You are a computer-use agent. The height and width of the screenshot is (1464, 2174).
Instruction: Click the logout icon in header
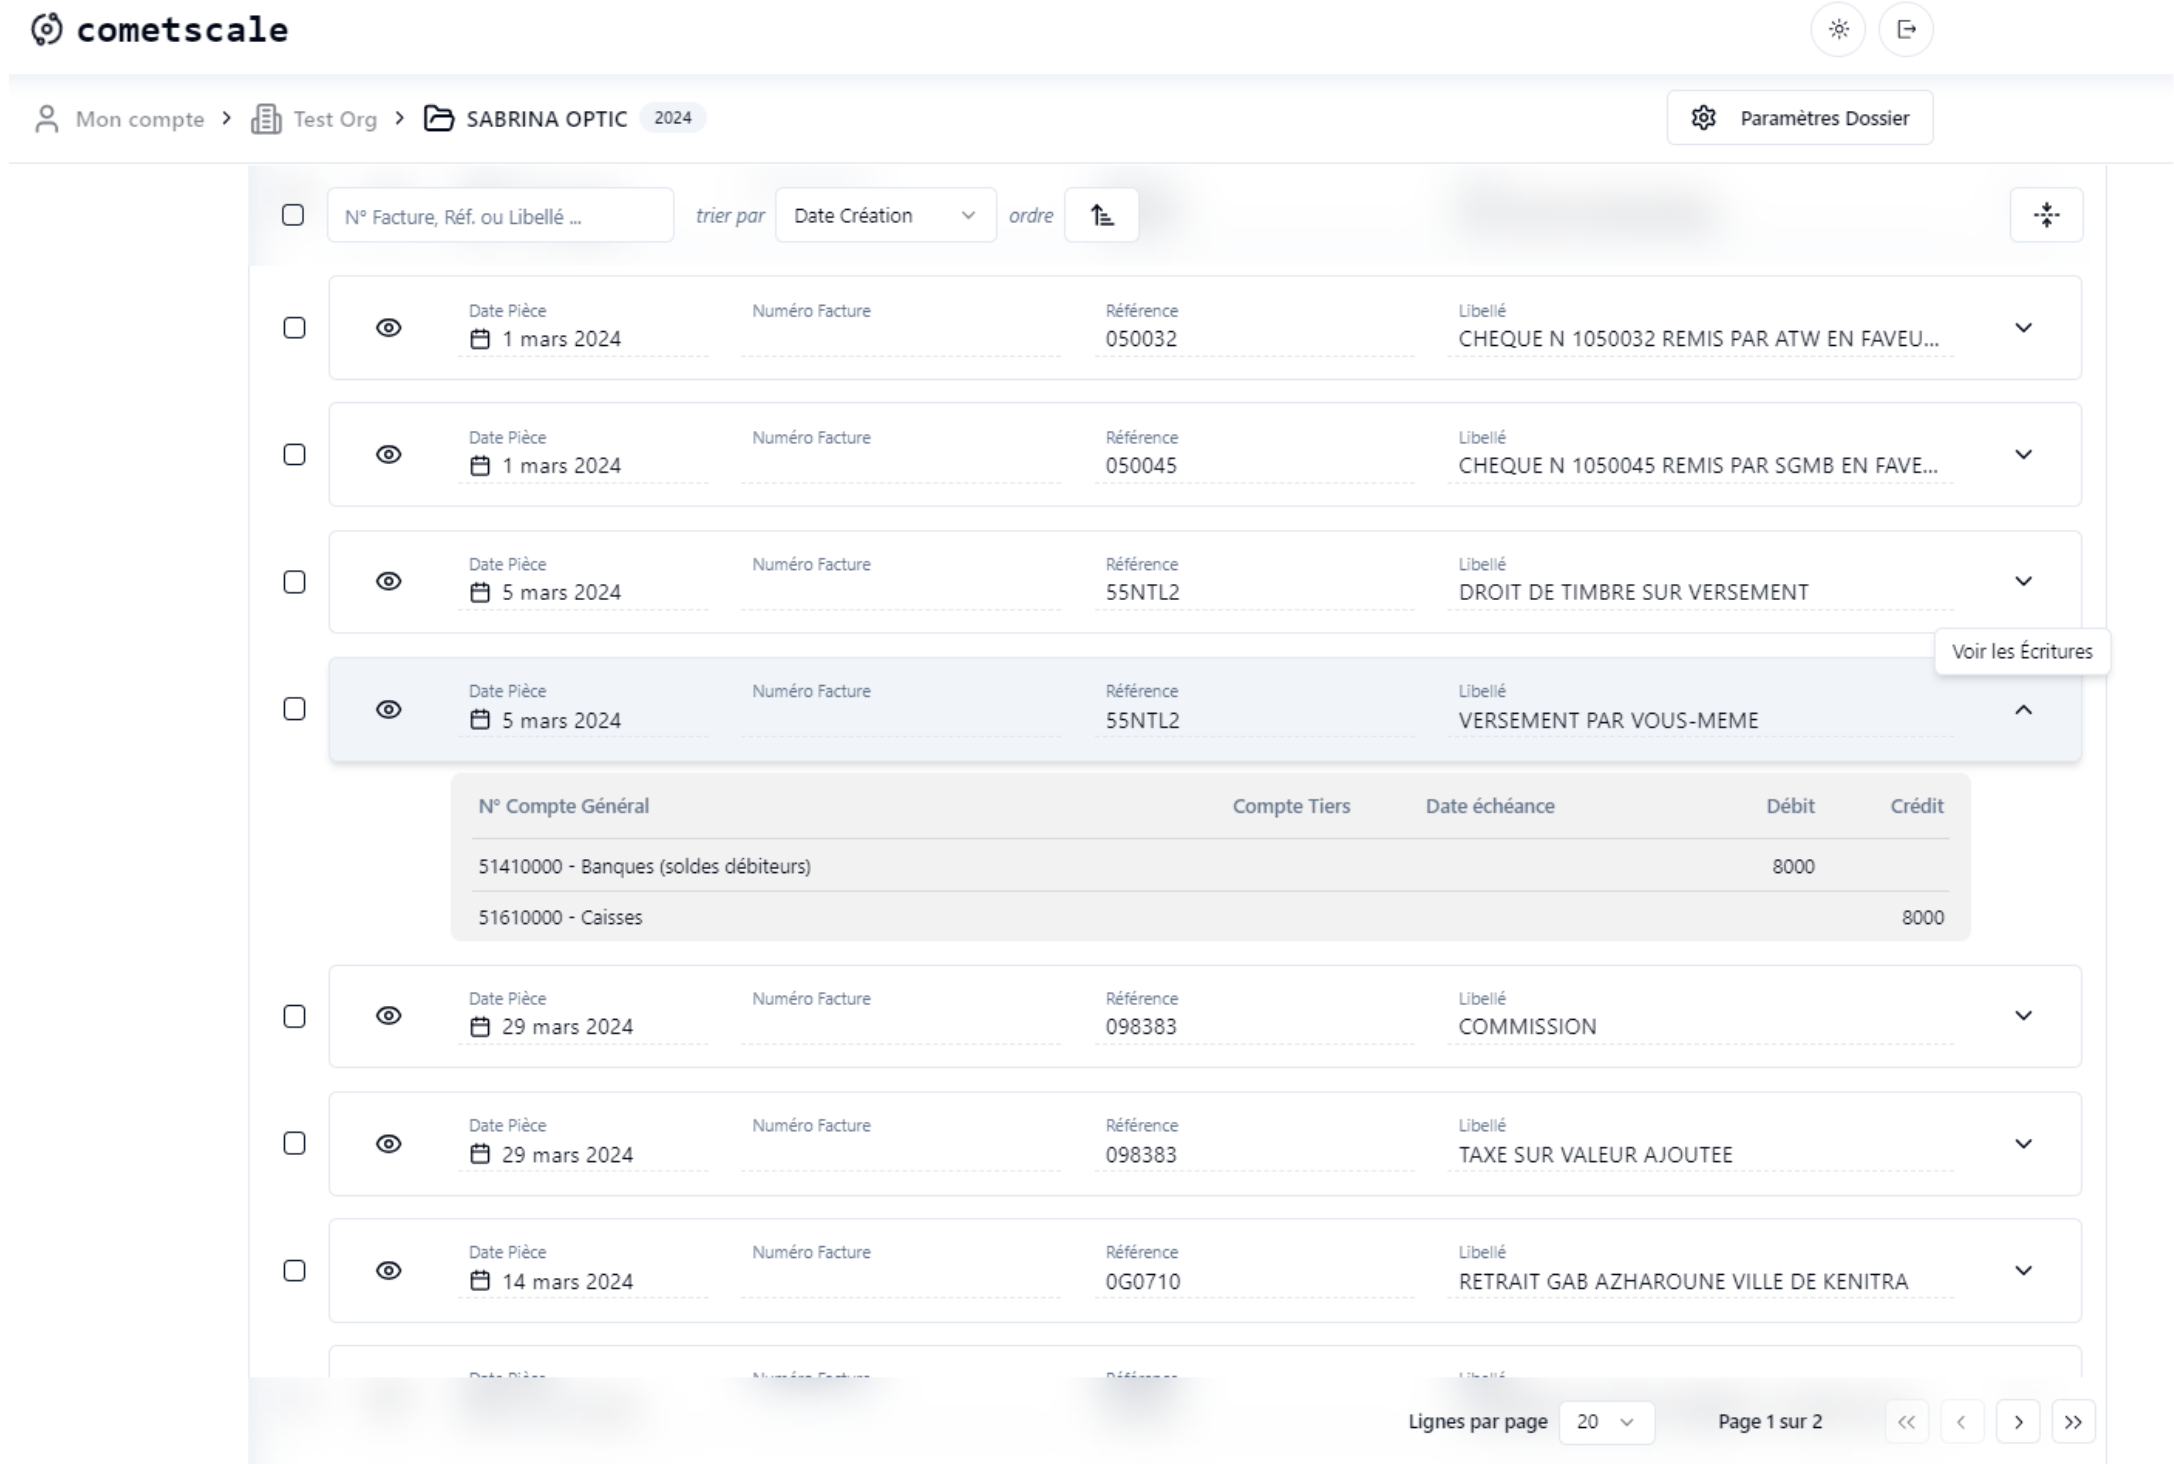tap(1906, 30)
